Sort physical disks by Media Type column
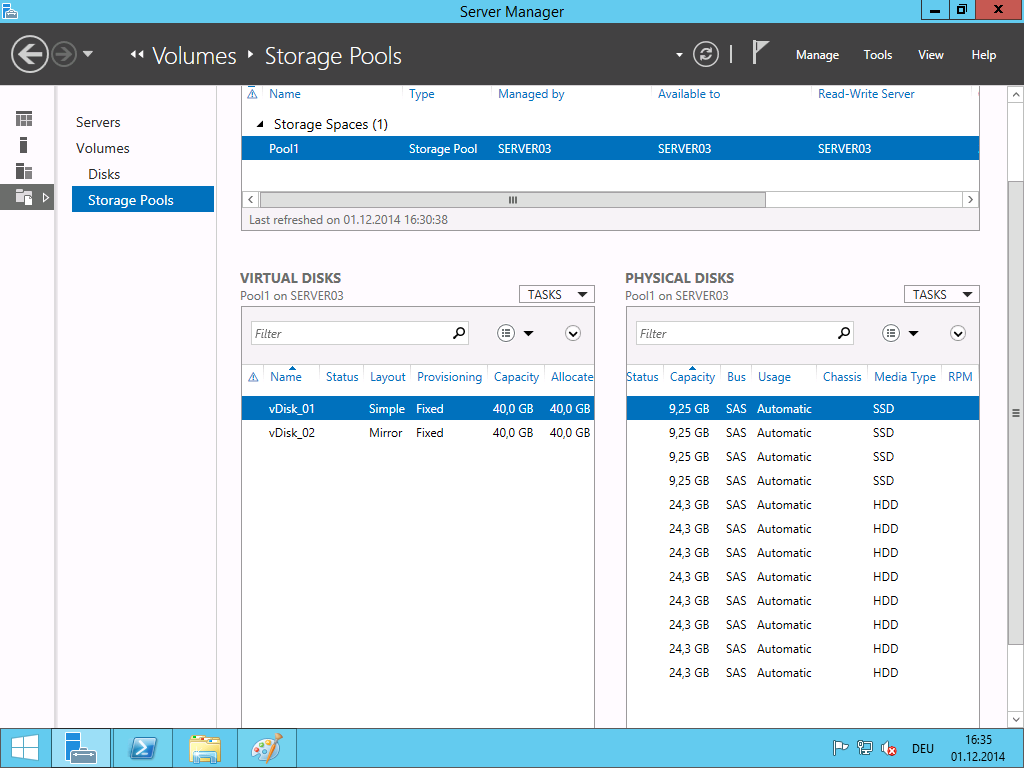Screen dimensions: 1024x768 point(904,377)
